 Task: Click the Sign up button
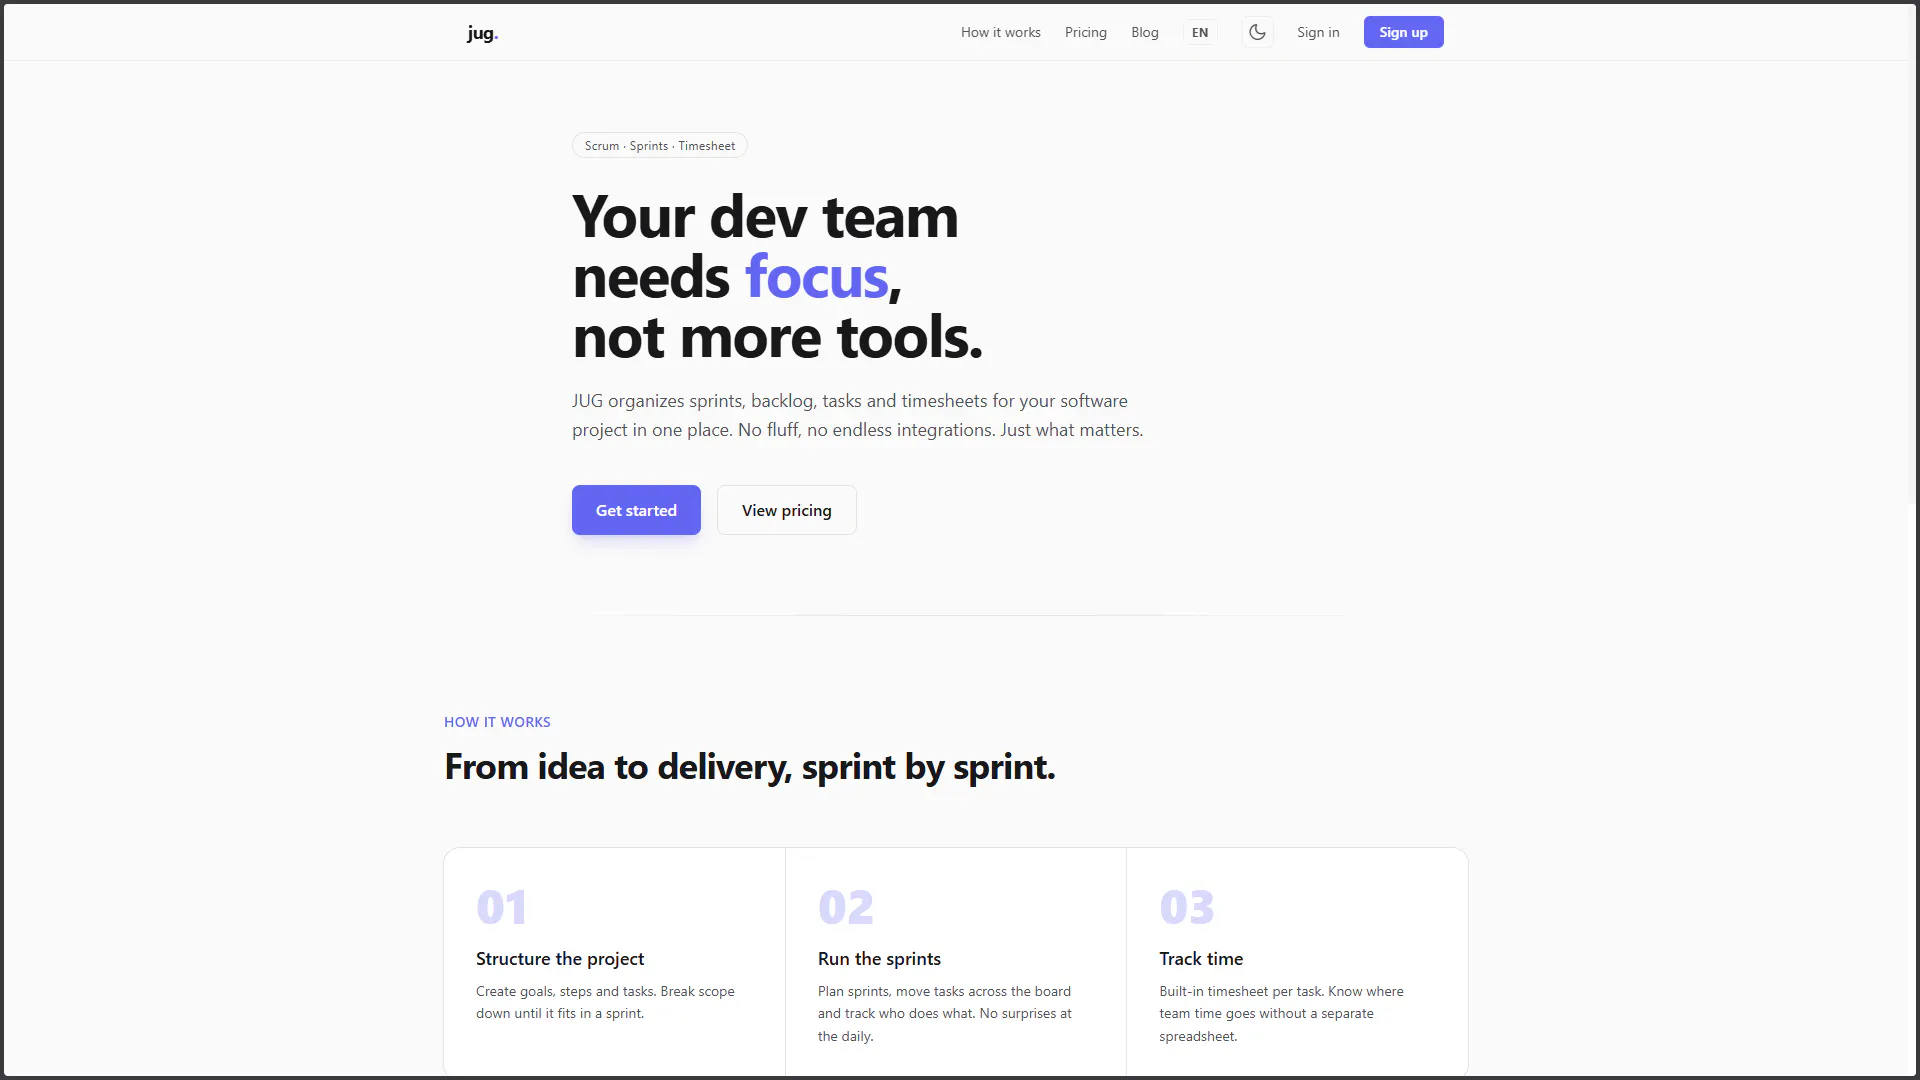[x=1403, y=32]
